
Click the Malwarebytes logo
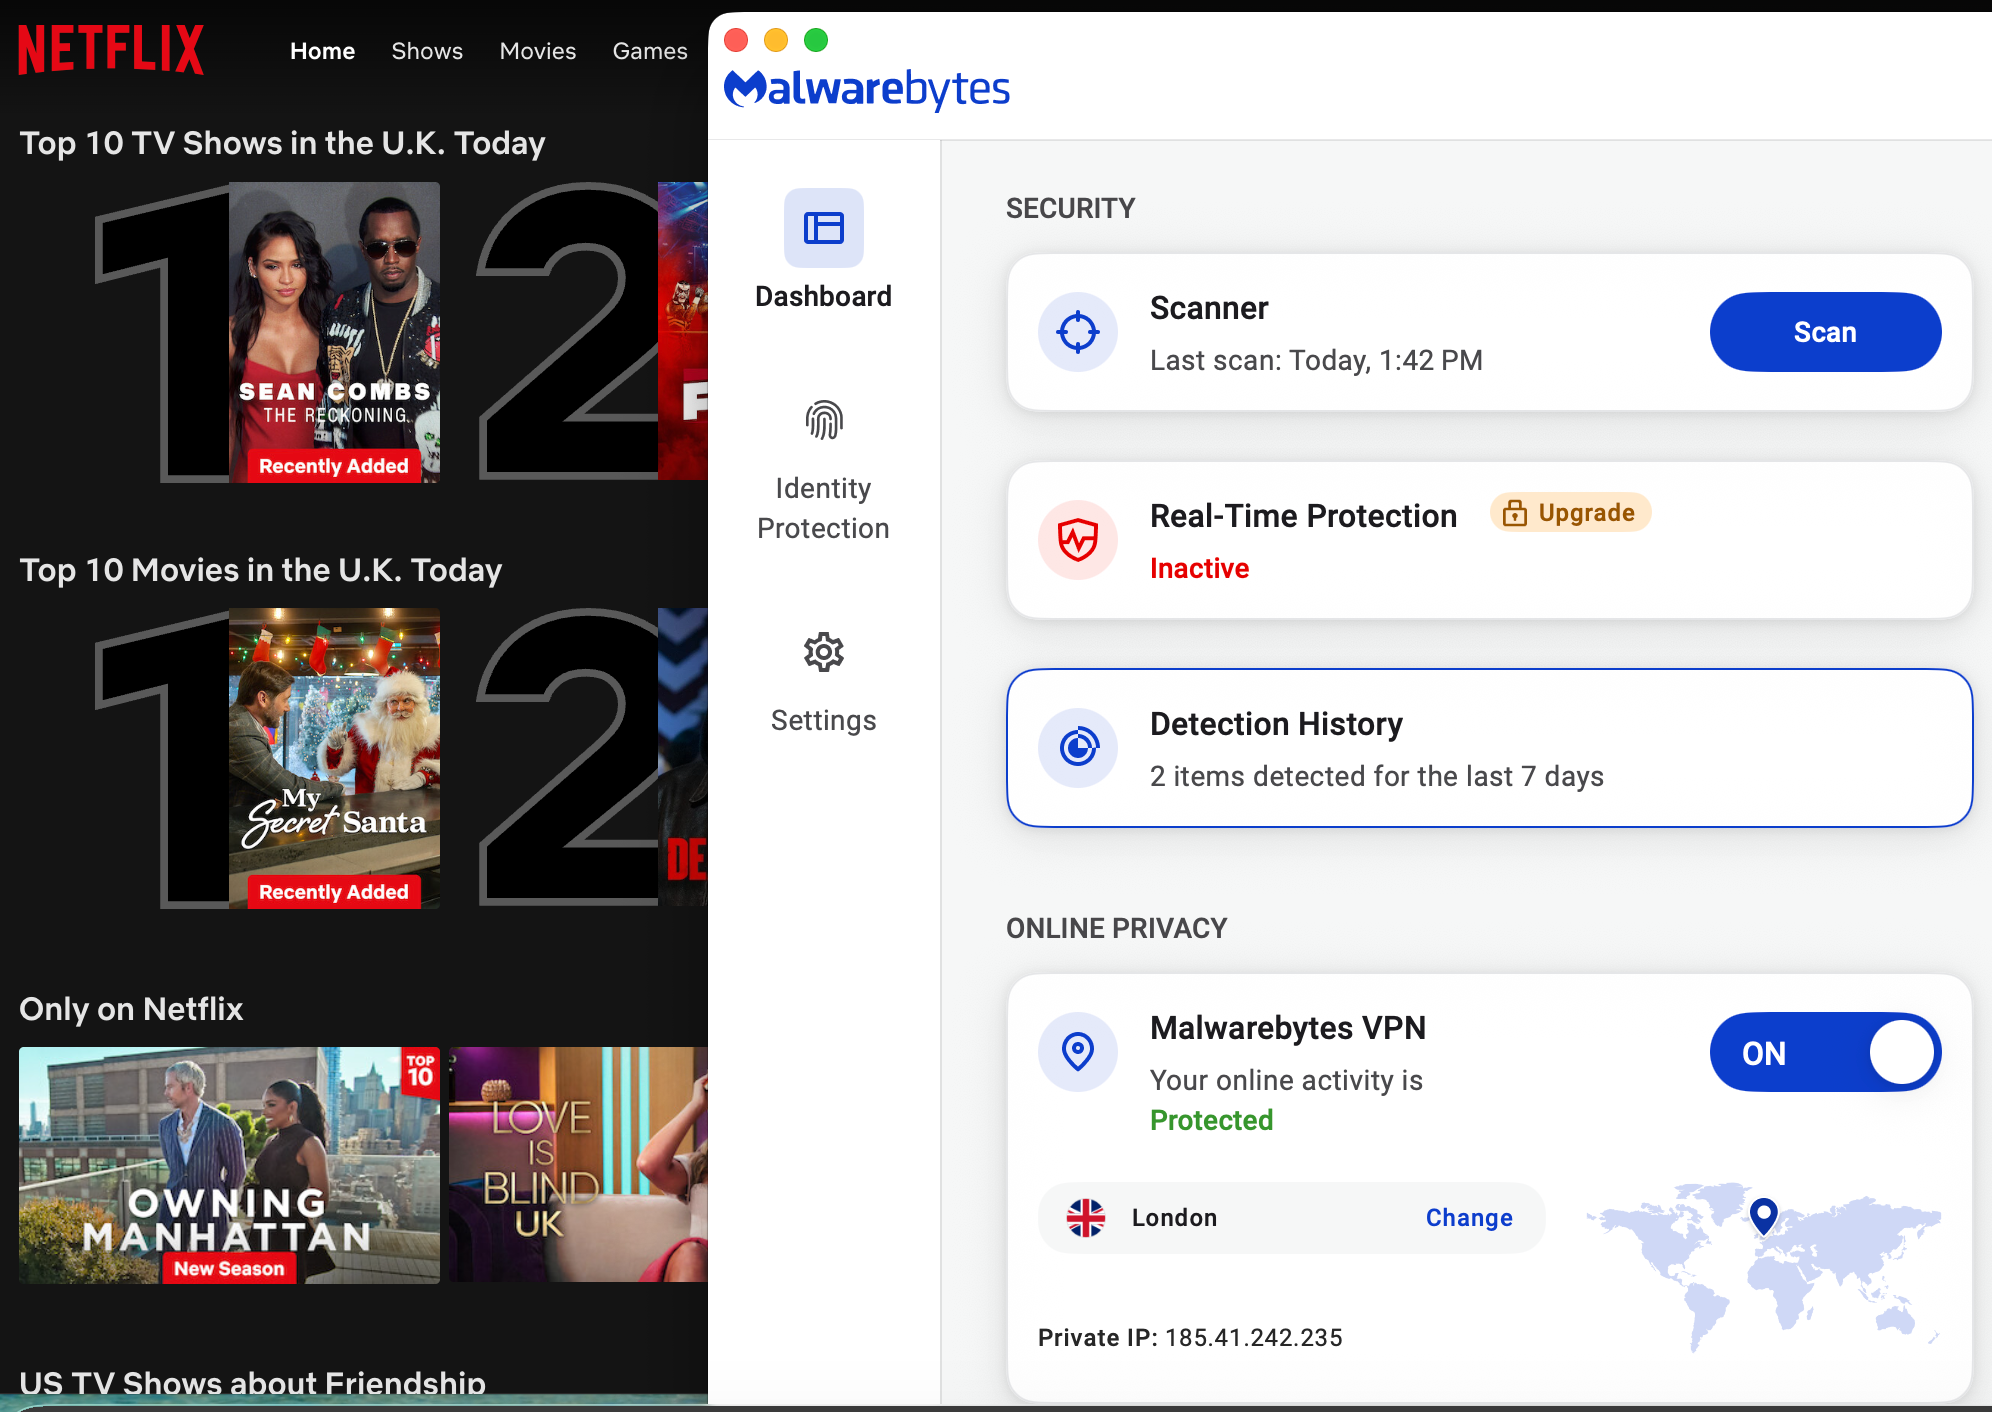coord(866,88)
